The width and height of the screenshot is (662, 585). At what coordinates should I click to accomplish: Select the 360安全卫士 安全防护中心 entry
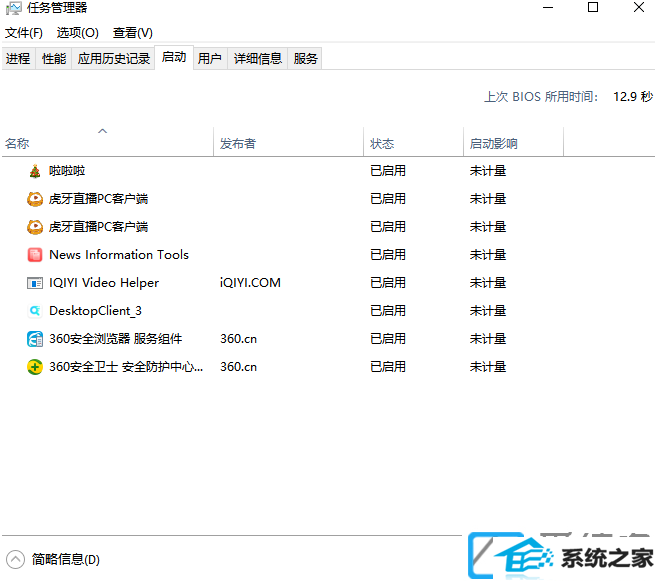pos(126,367)
